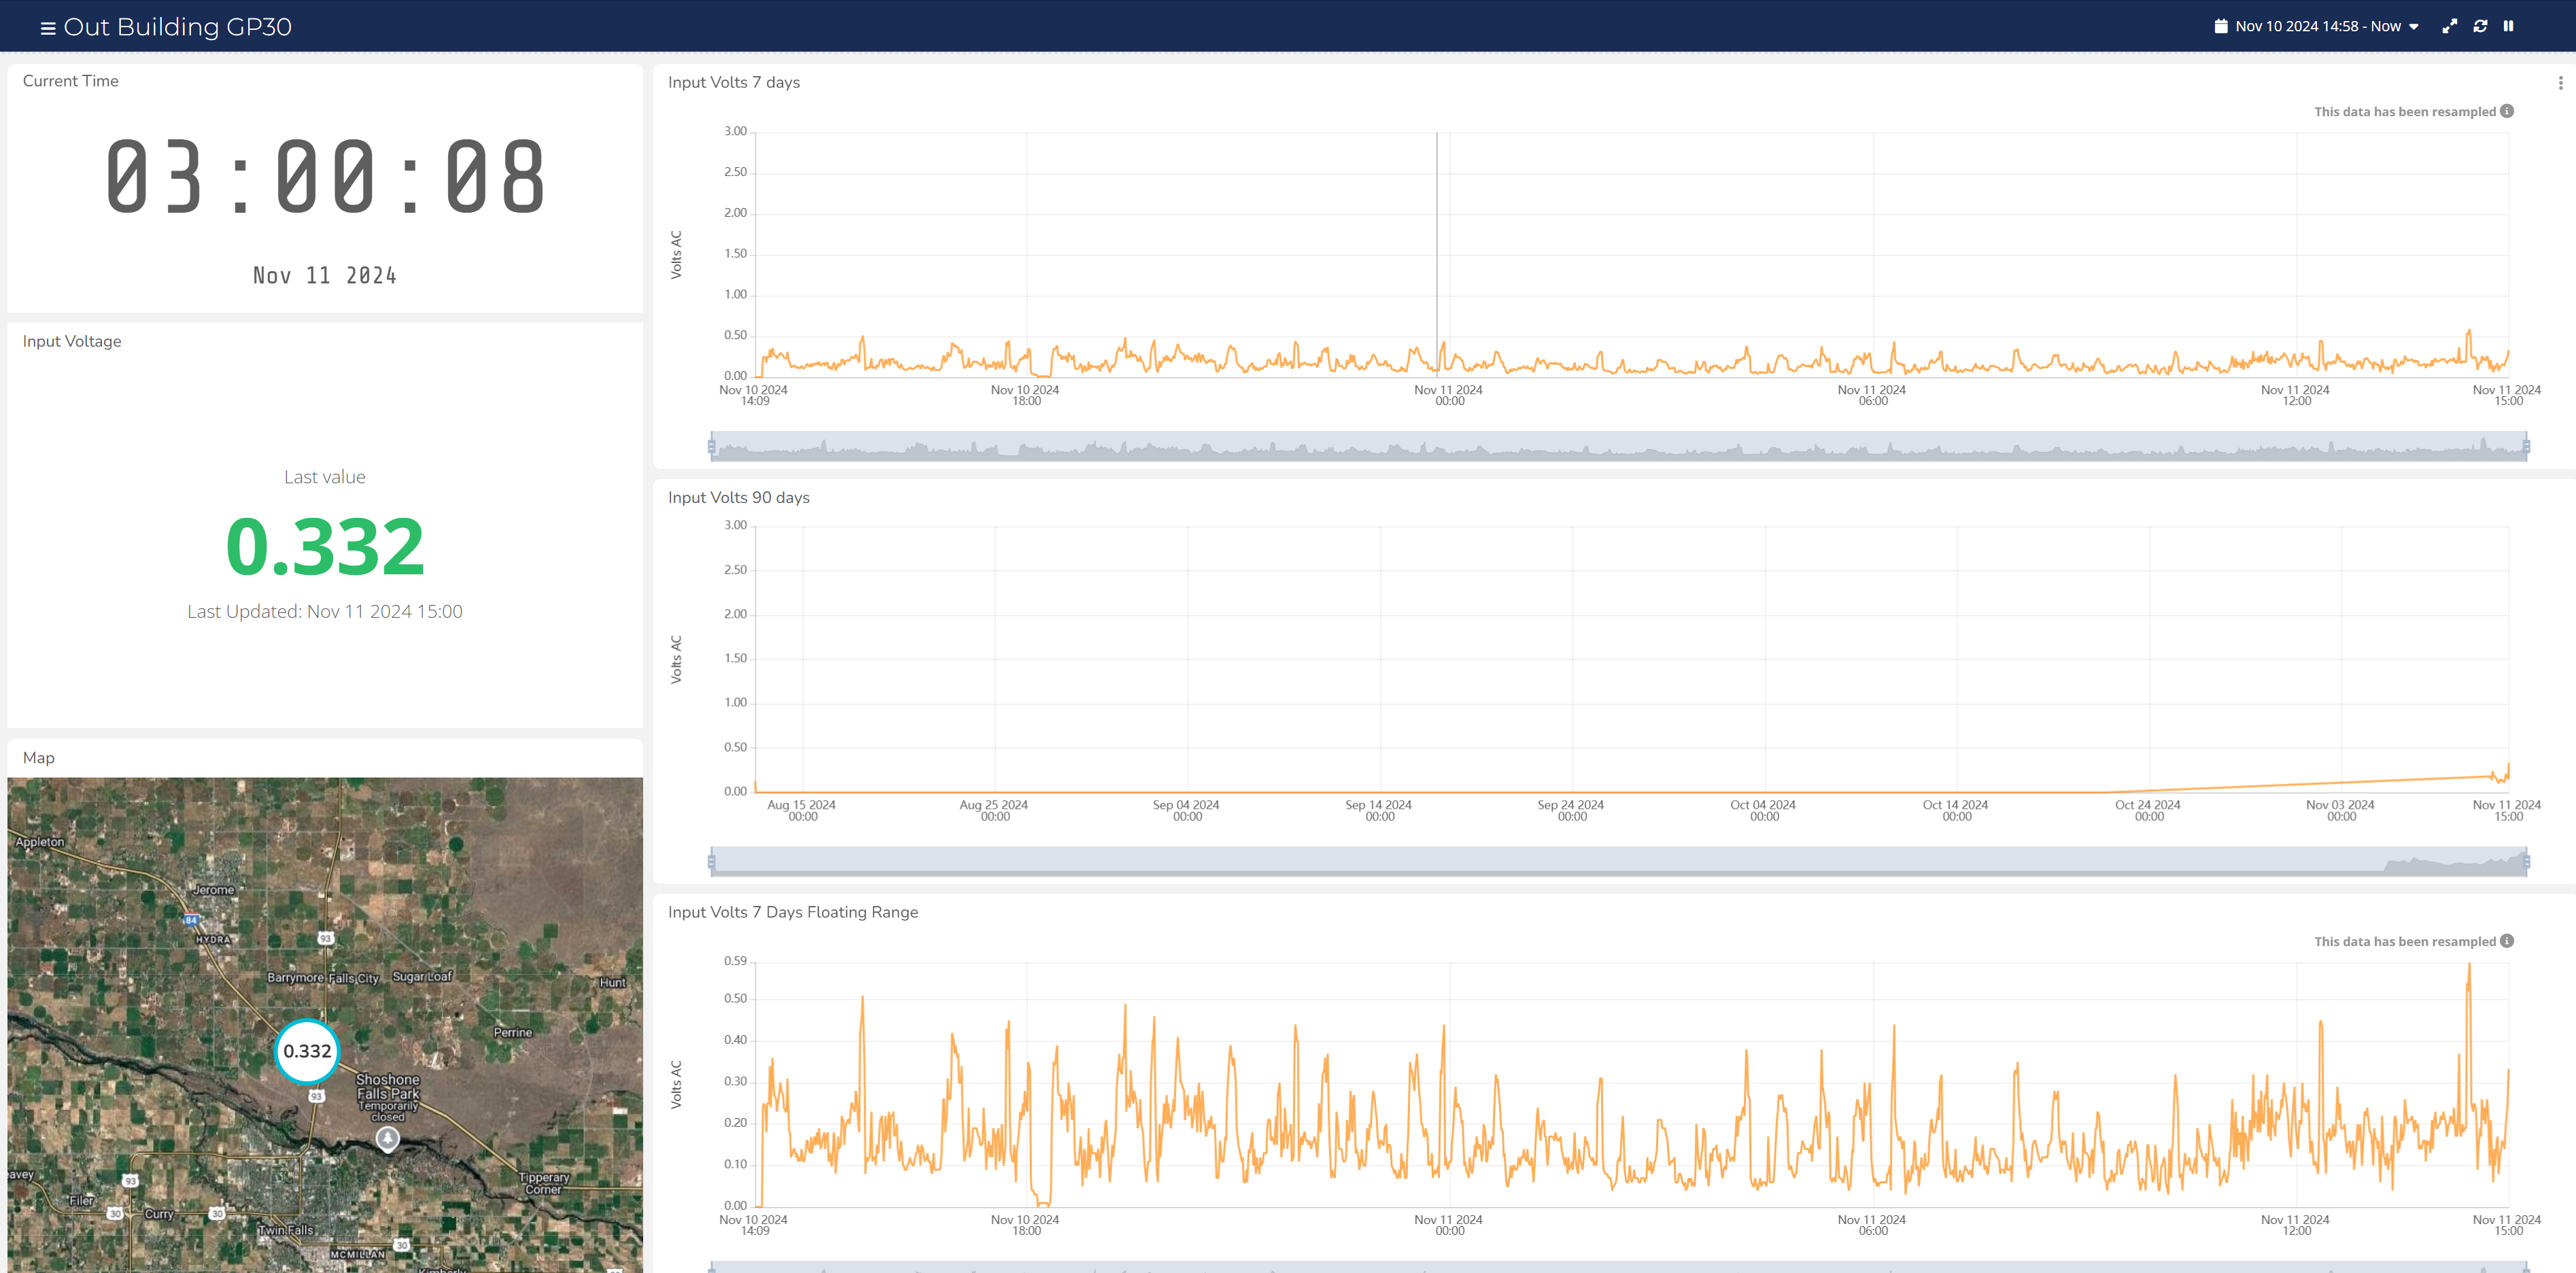Pause real-time updates with the pause icon
The width and height of the screenshot is (2576, 1273).
click(2508, 26)
